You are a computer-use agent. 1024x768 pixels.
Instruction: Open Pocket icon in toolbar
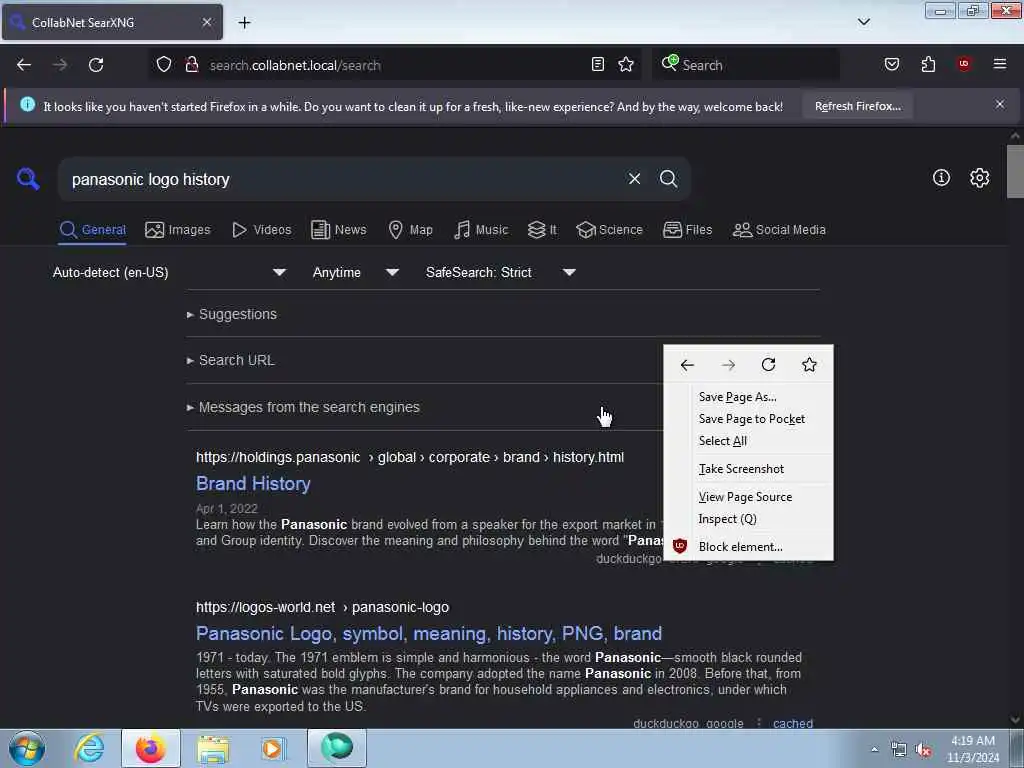(x=892, y=64)
